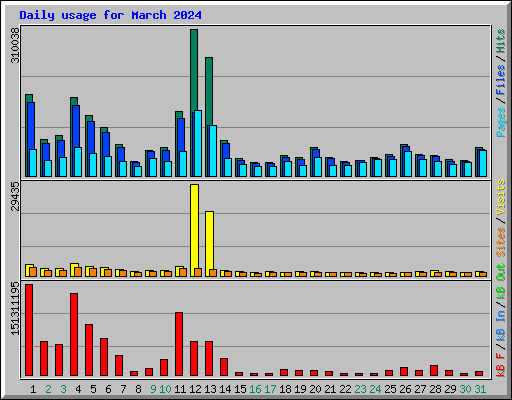Click day 15 on the x-axis

[240, 389]
